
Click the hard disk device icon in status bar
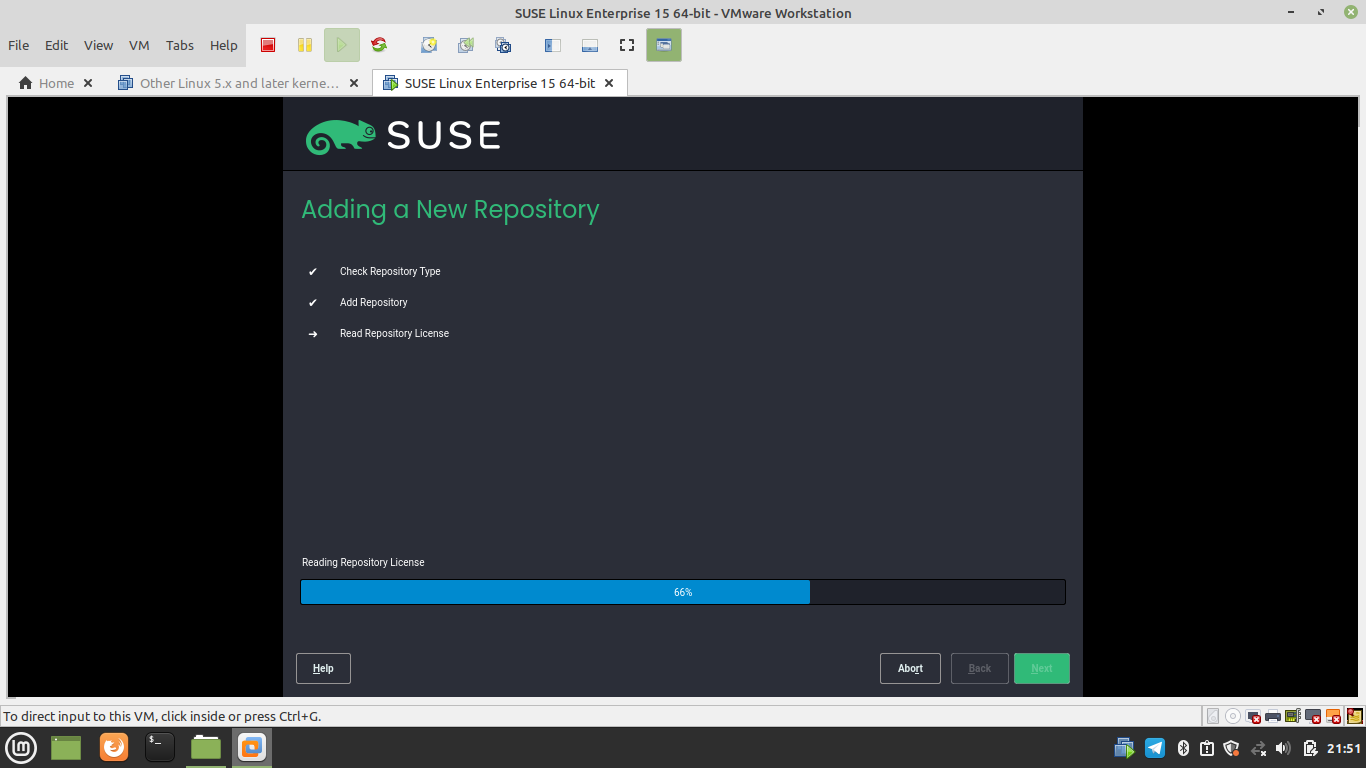click(1213, 716)
